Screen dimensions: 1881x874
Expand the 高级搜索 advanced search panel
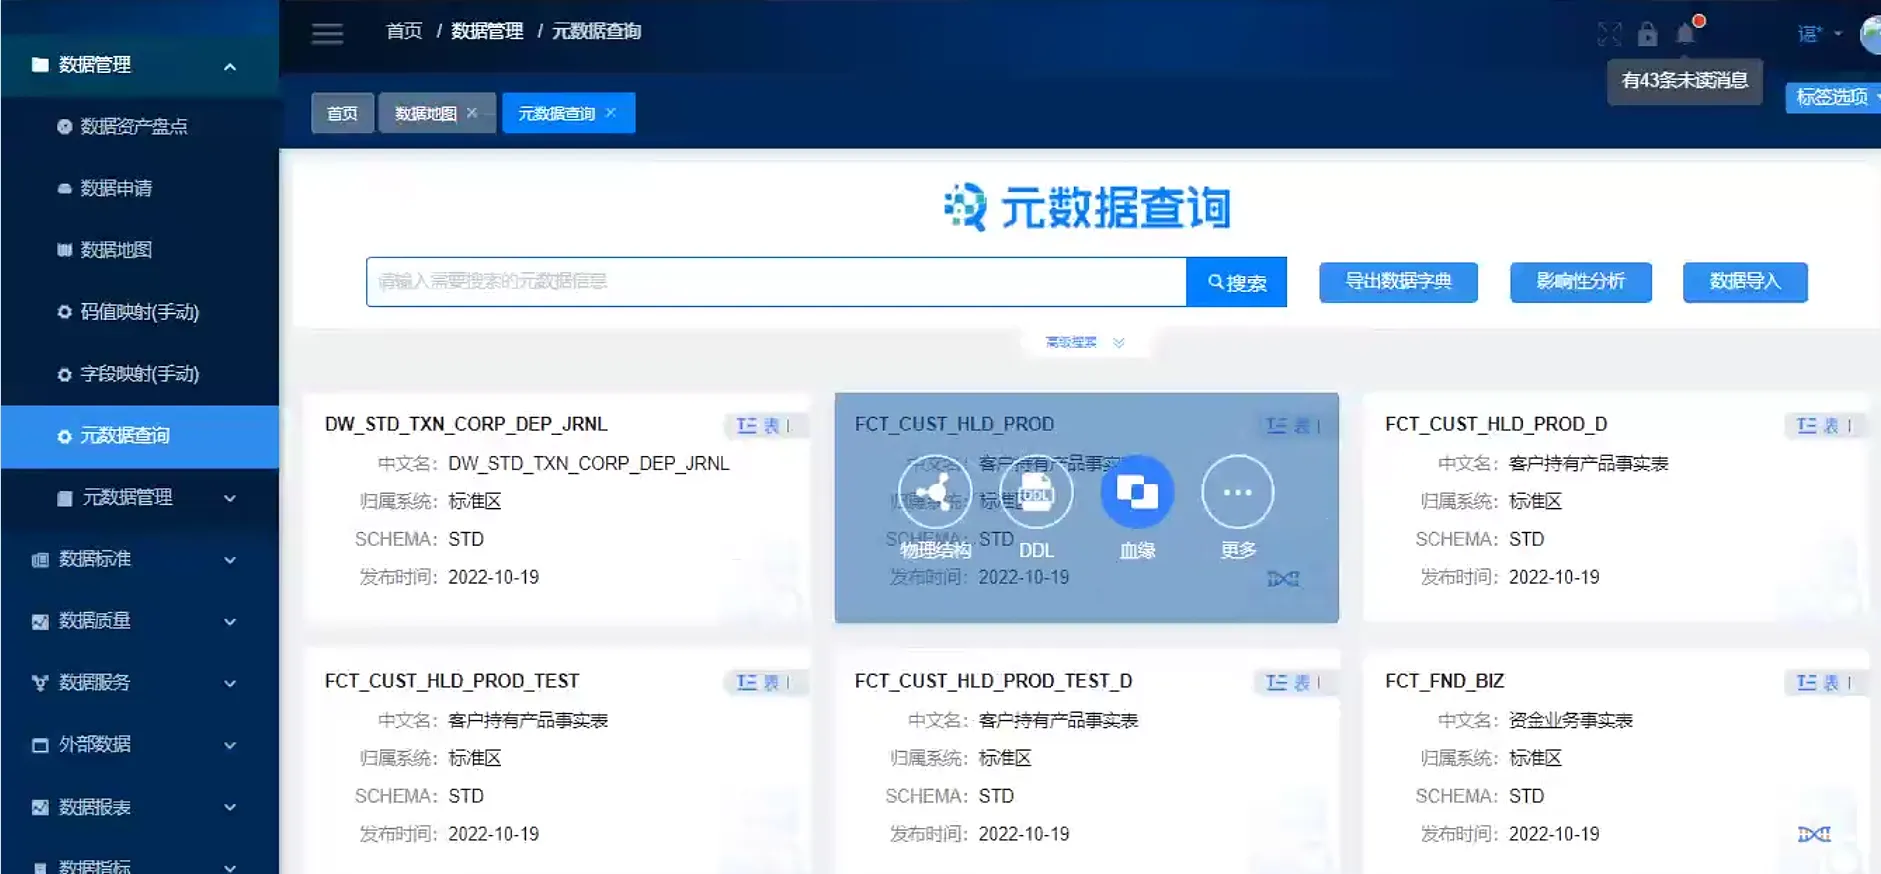1085,342
